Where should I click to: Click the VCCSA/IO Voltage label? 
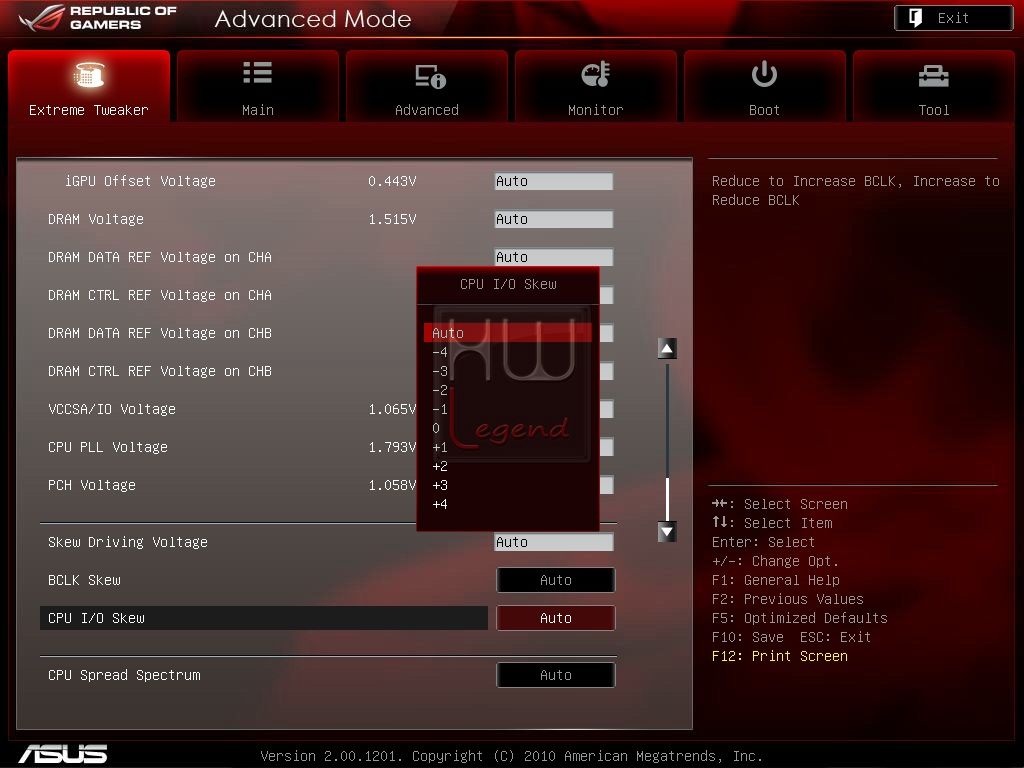(112, 409)
